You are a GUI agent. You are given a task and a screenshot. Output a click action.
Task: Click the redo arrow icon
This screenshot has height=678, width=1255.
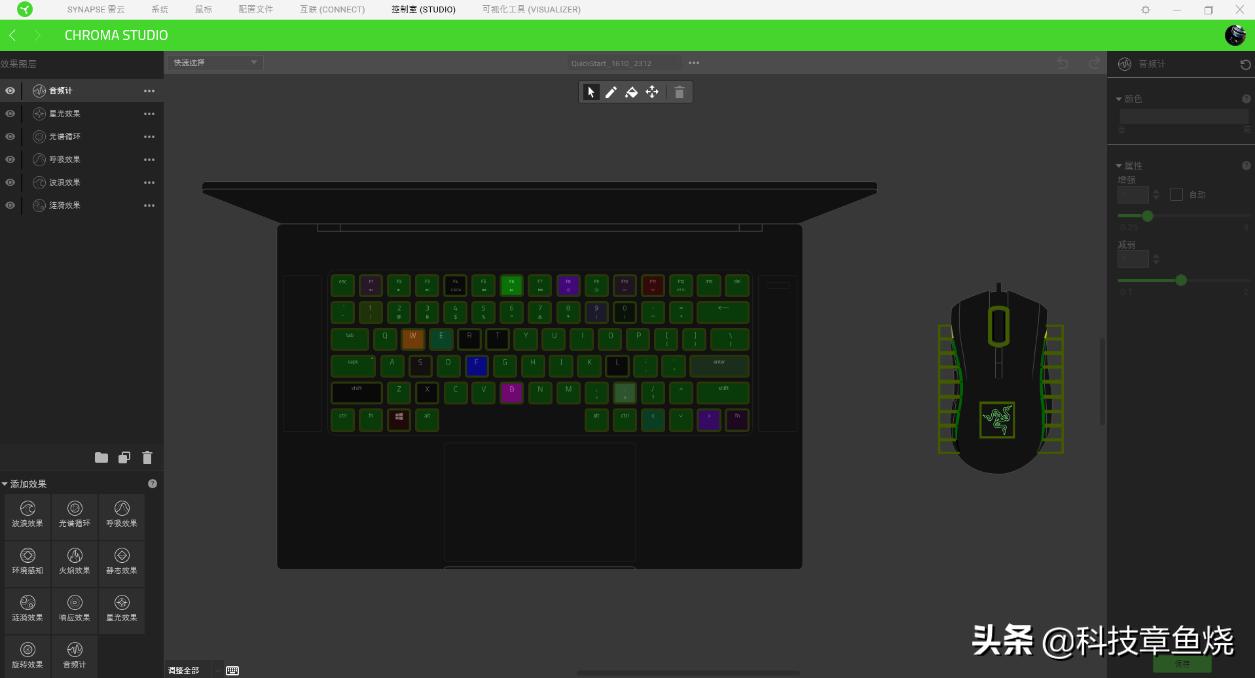pyautogui.click(x=1095, y=63)
